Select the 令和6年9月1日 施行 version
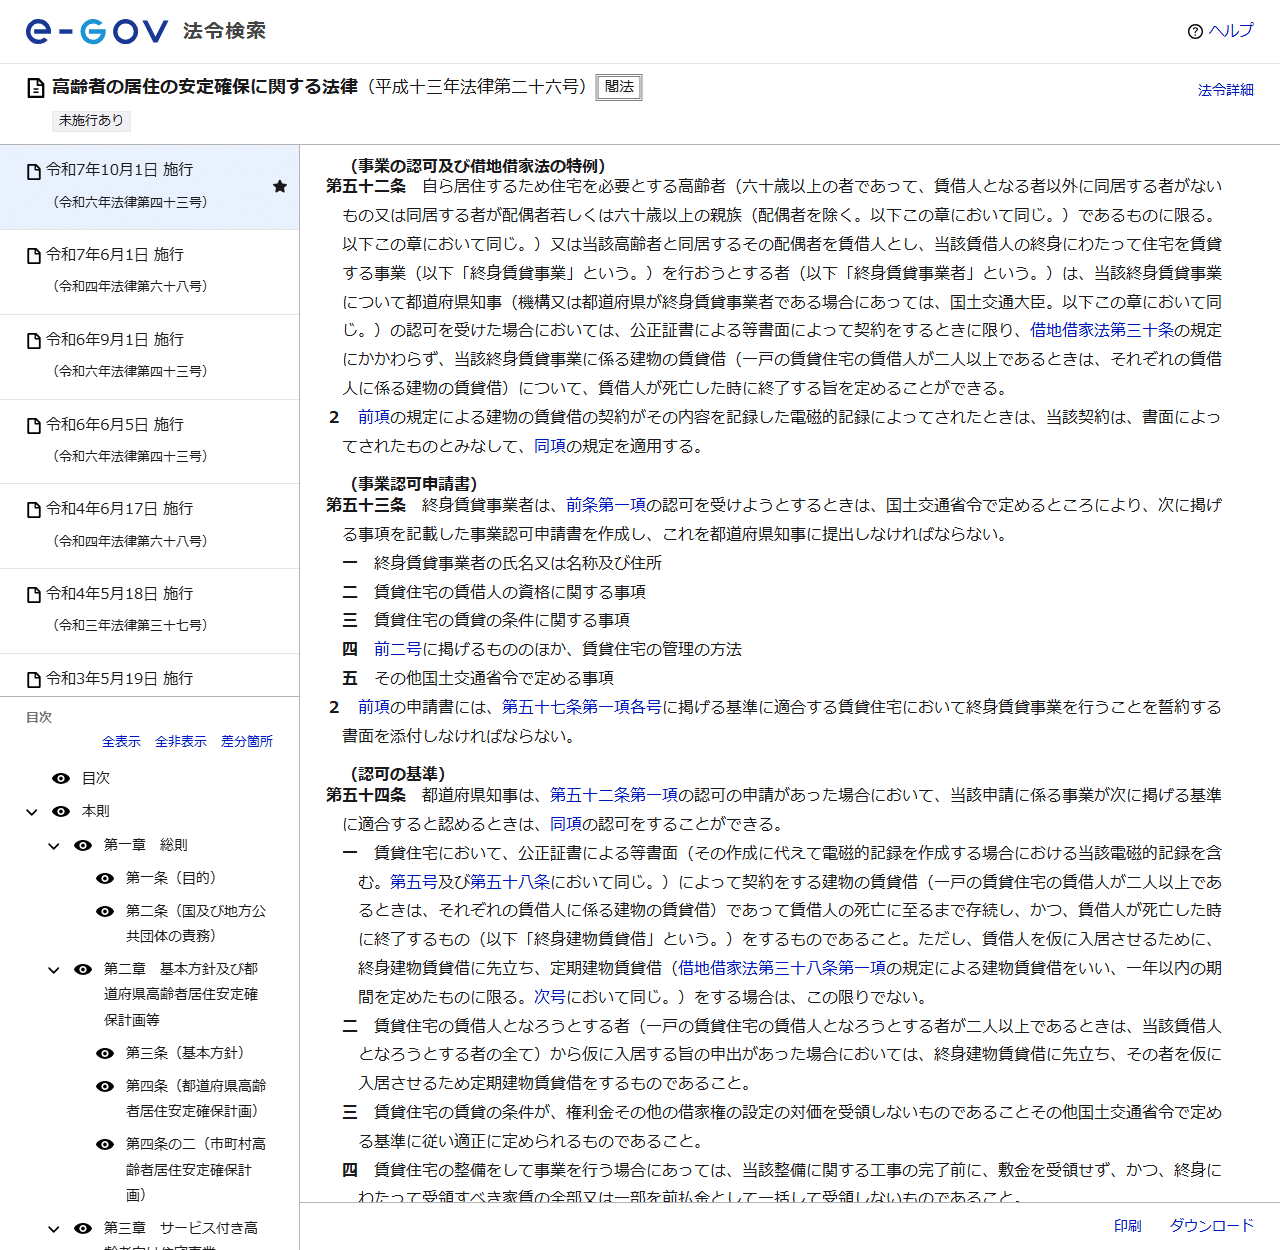 coord(150,357)
